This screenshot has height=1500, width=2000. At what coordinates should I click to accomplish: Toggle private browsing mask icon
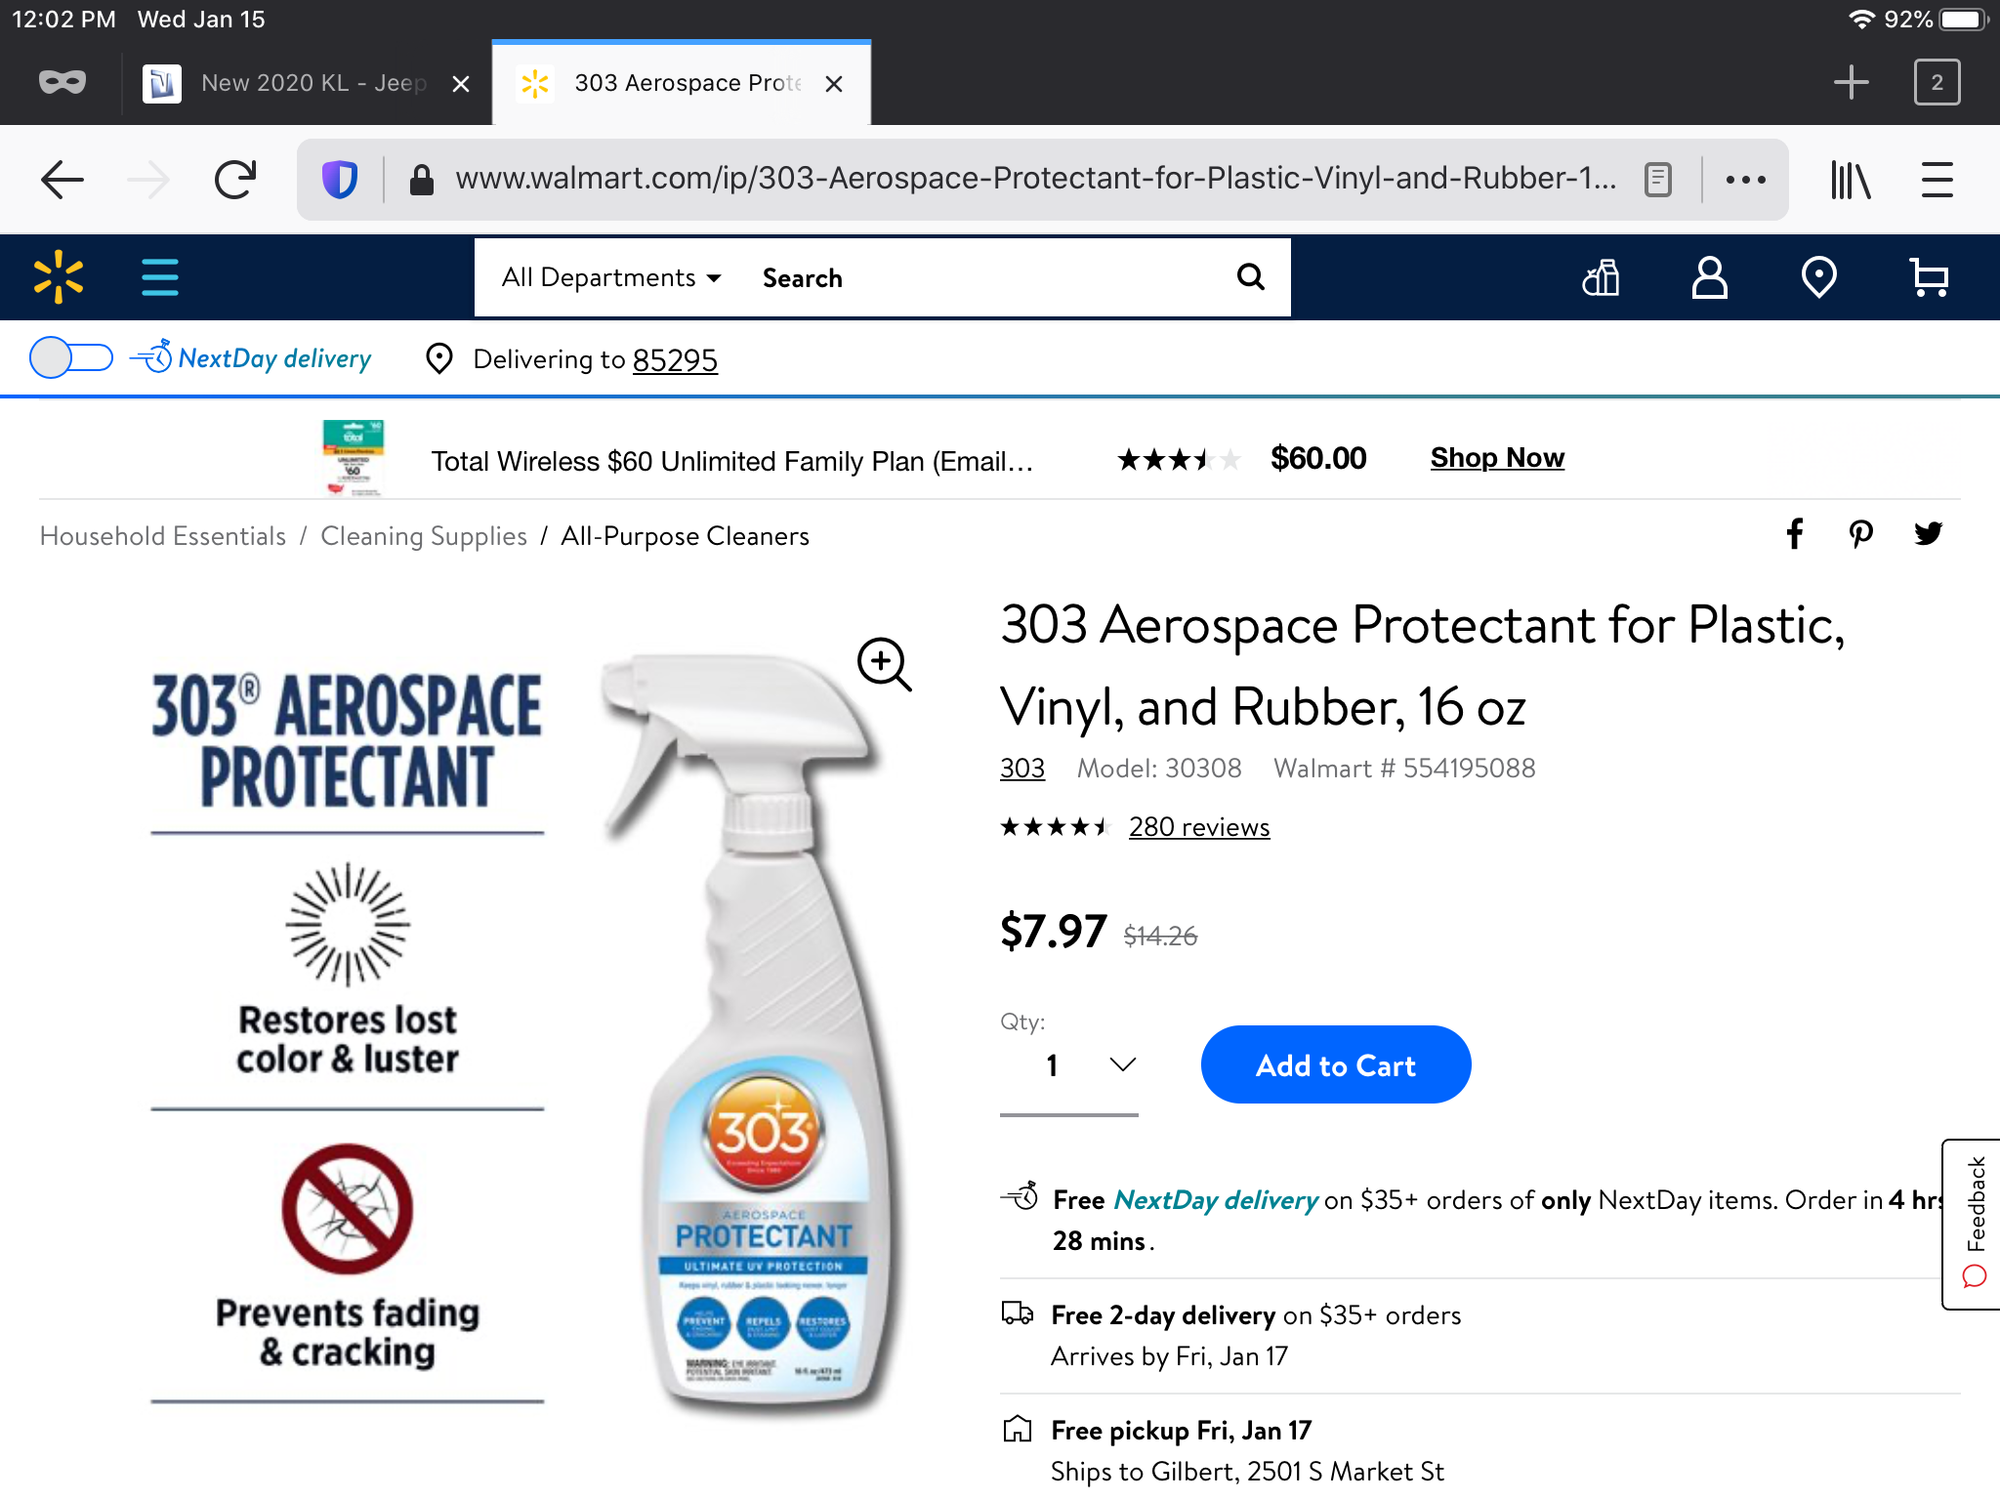click(x=62, y=83)
